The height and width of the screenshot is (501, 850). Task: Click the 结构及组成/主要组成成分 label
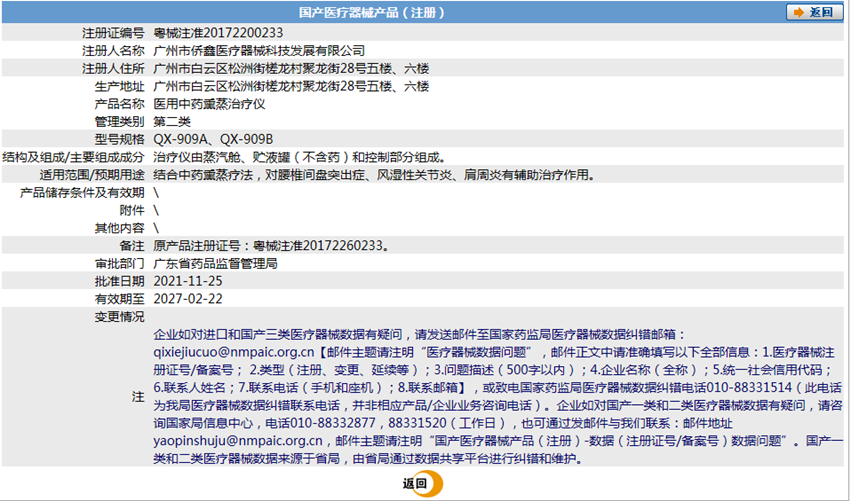pyautogui.click(x=74, y=157)
